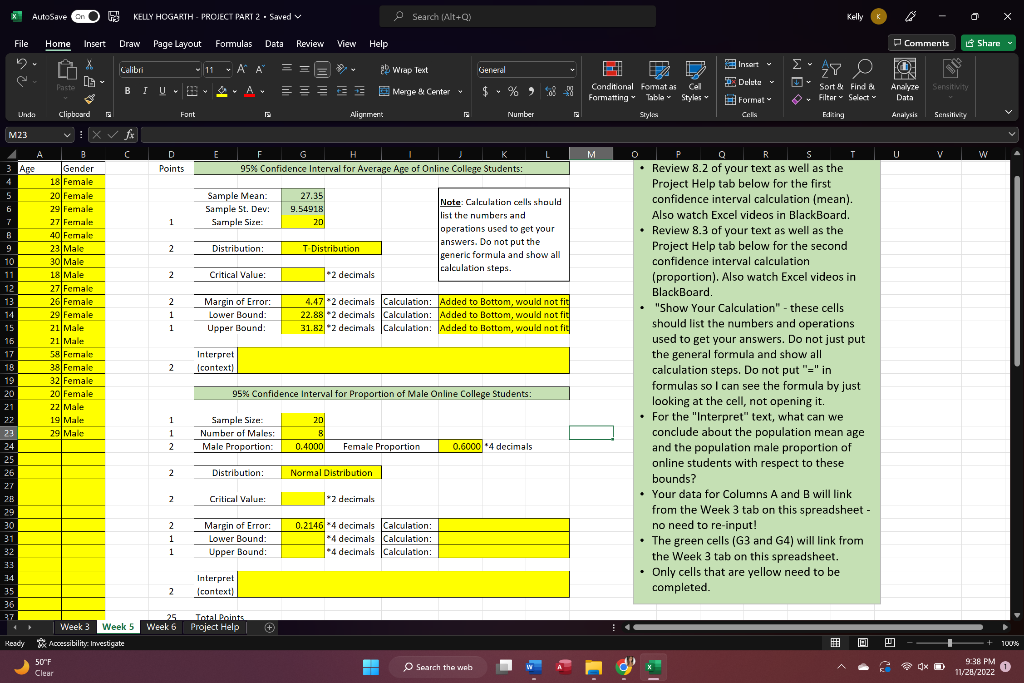Switch to the Week 3 sheet tab
The image size is (1024, 683).
point(75,627)
